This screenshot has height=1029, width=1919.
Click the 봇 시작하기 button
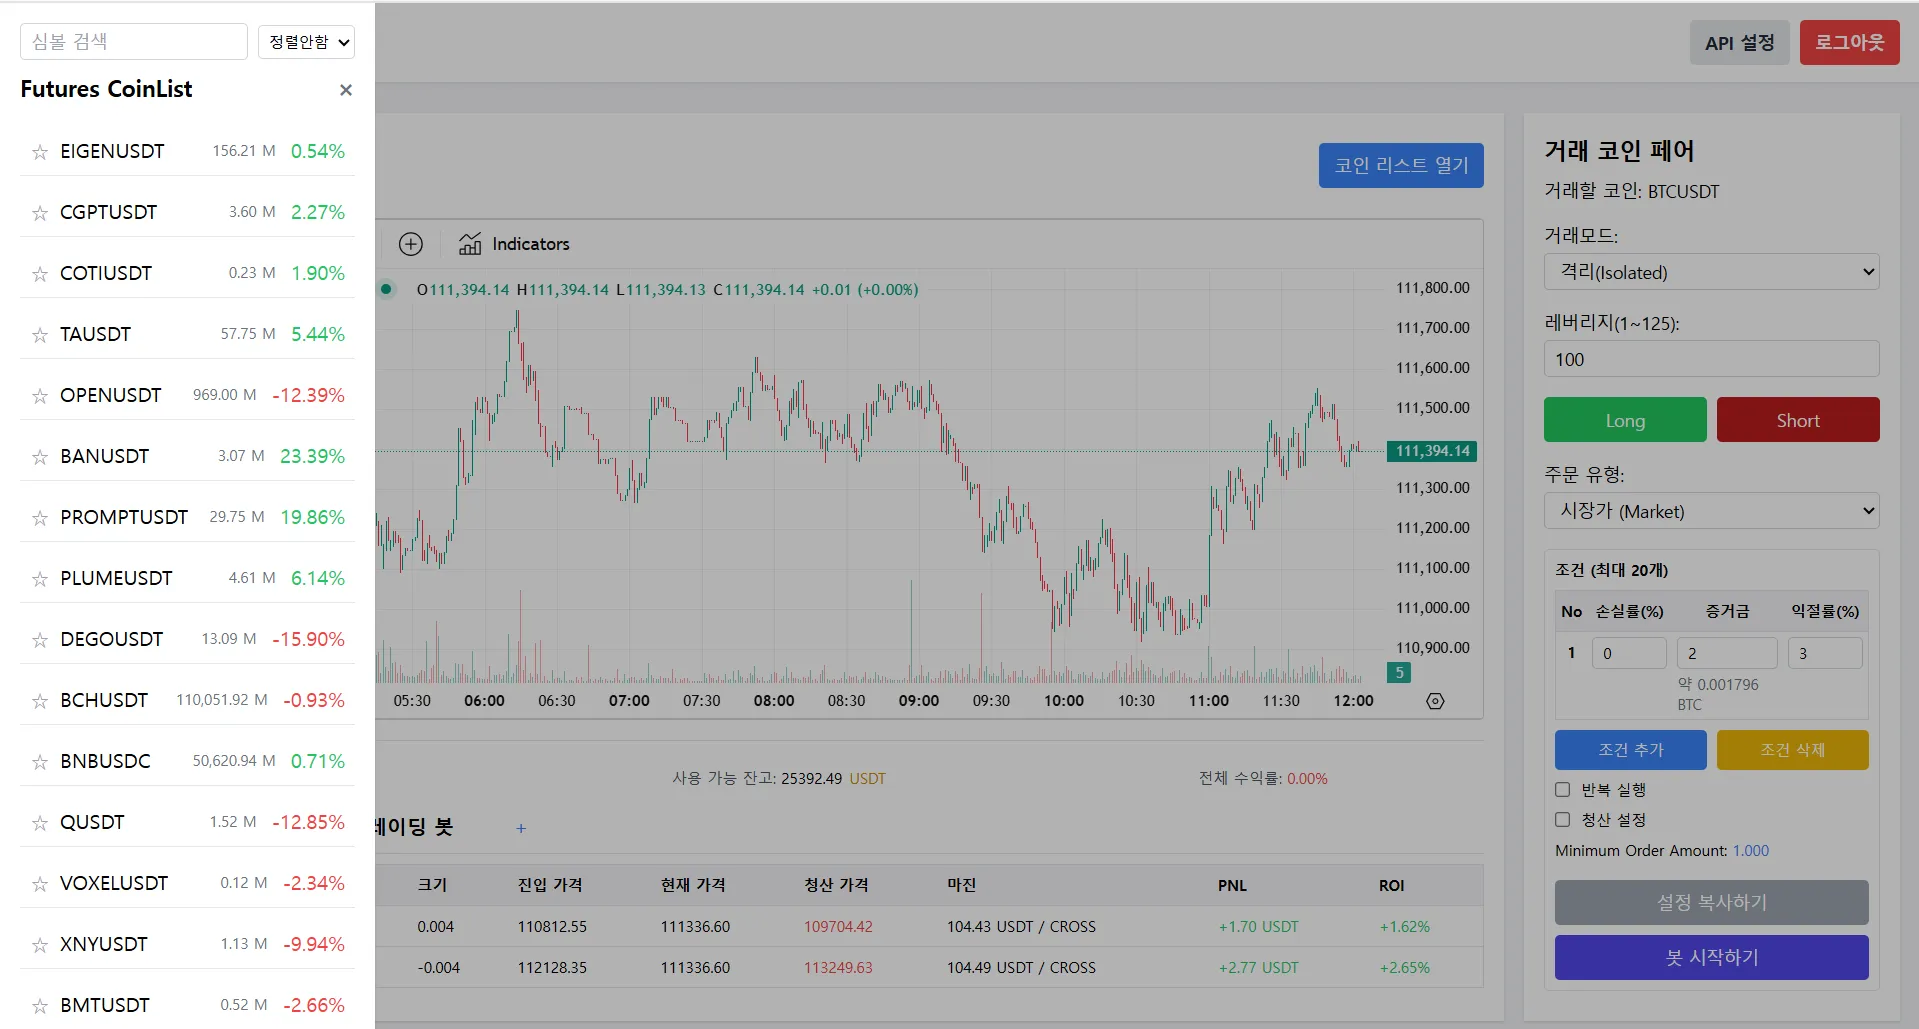[x=1712, y=957]
